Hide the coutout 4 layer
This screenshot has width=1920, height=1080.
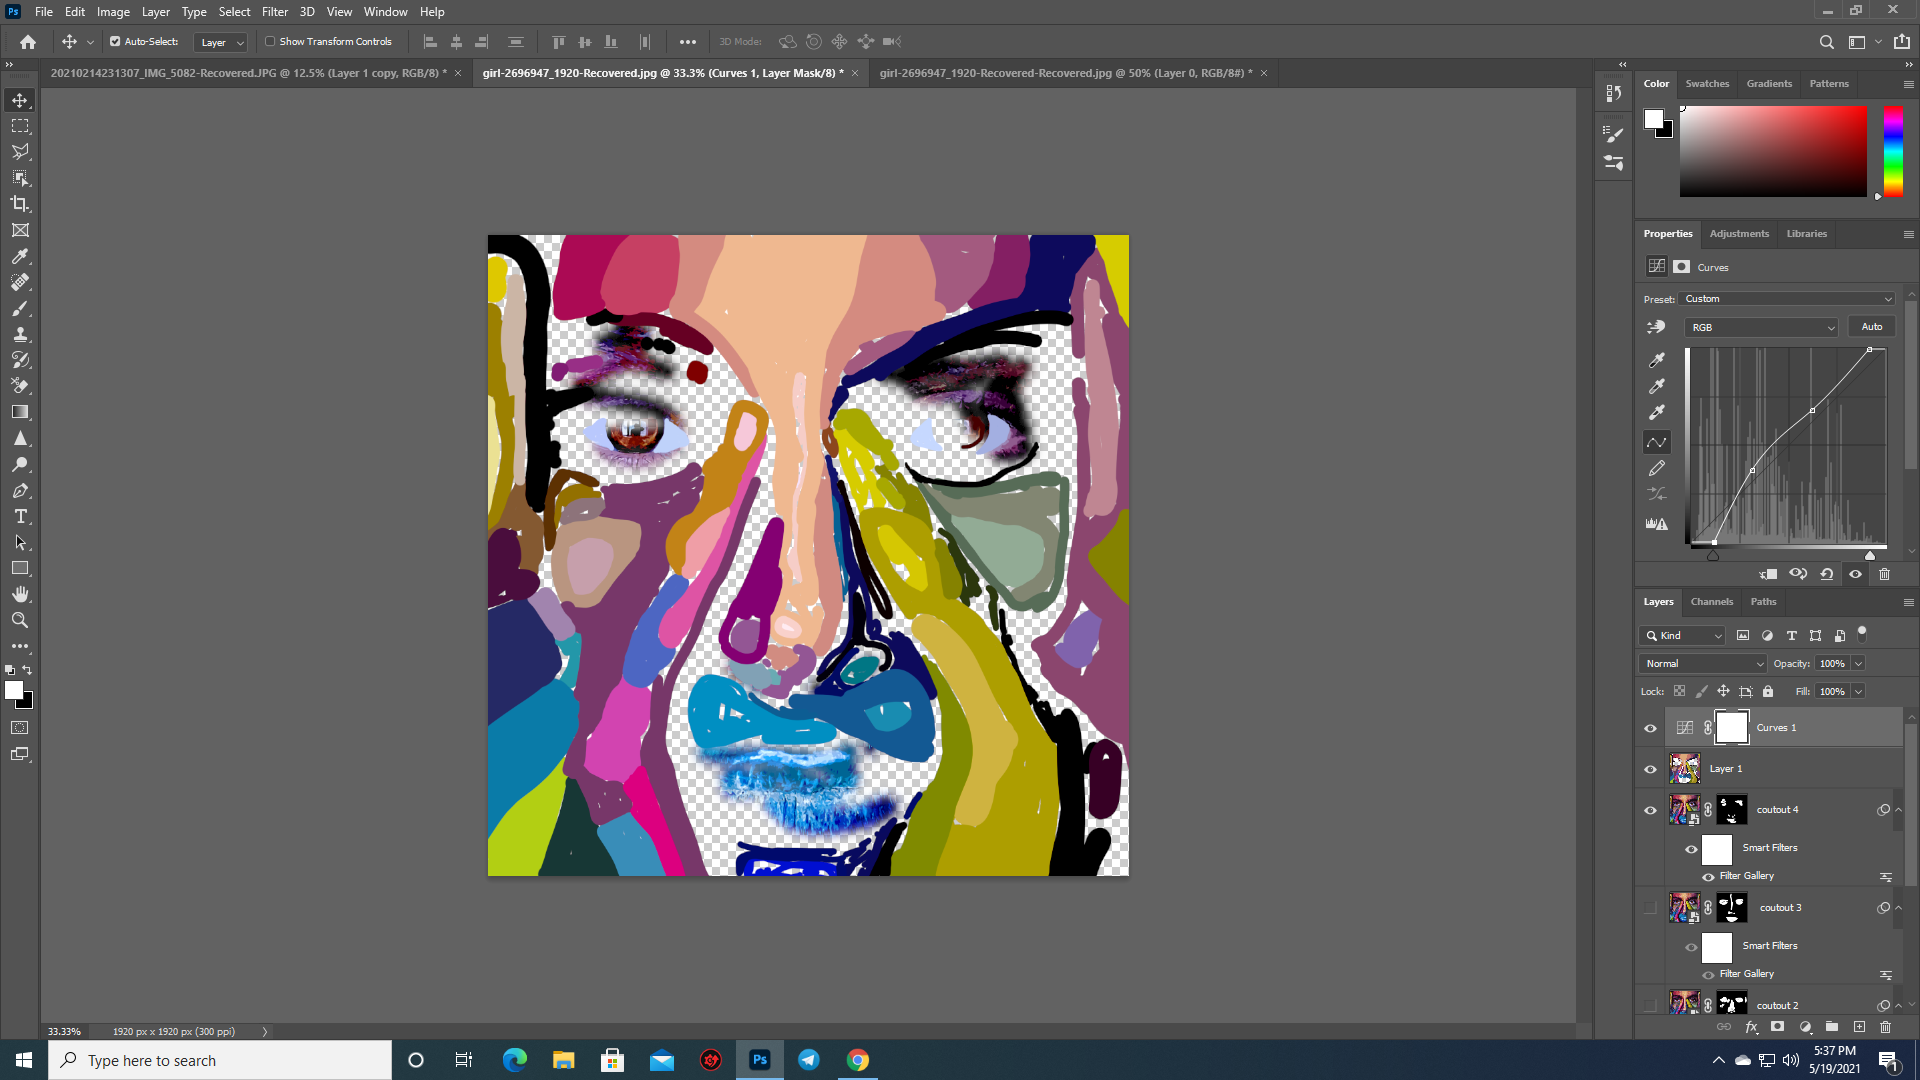tap(1650, 810)
